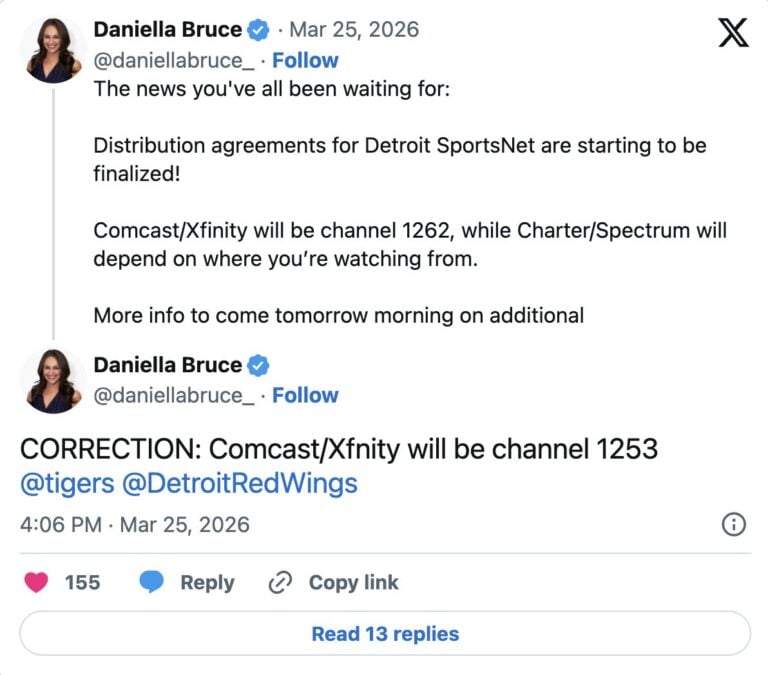768x675 pixels.
Task: Click Daniella Bruce name in top tweet
Action: tap(167, 30)
